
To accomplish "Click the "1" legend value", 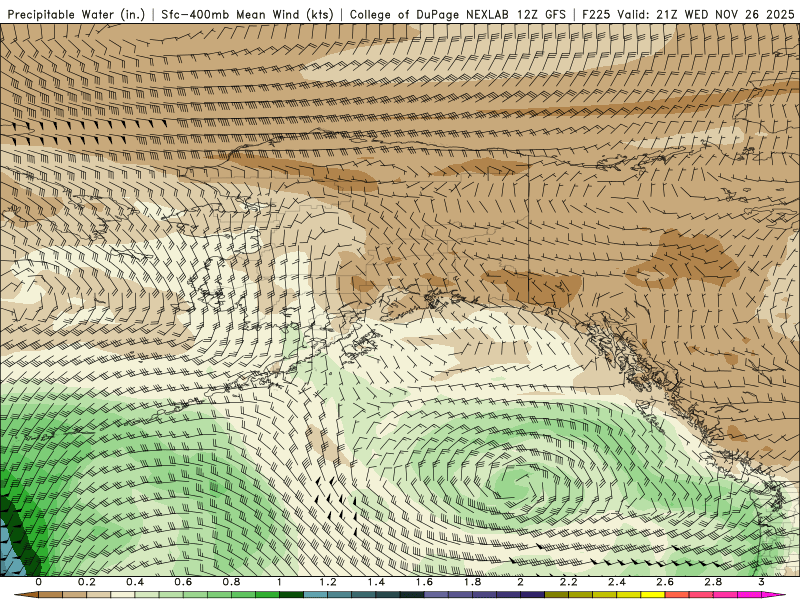I will tap(280, 582).
